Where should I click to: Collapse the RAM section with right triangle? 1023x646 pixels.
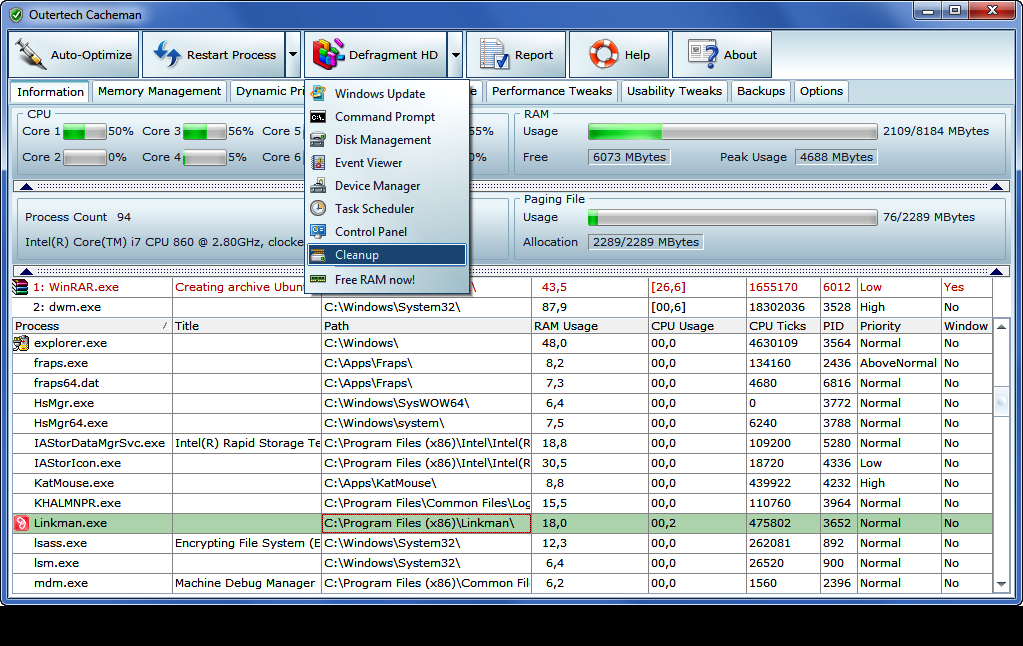(996, 187)
